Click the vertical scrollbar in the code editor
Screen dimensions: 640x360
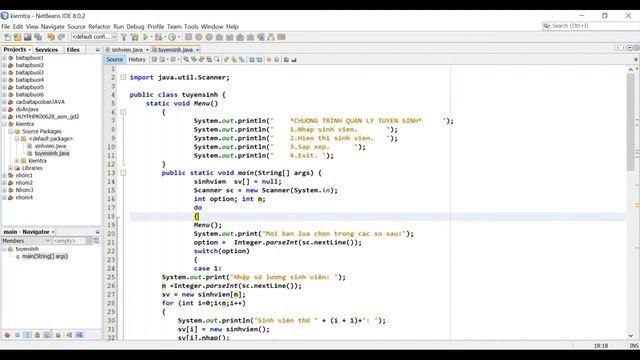[x=631, y=122]
